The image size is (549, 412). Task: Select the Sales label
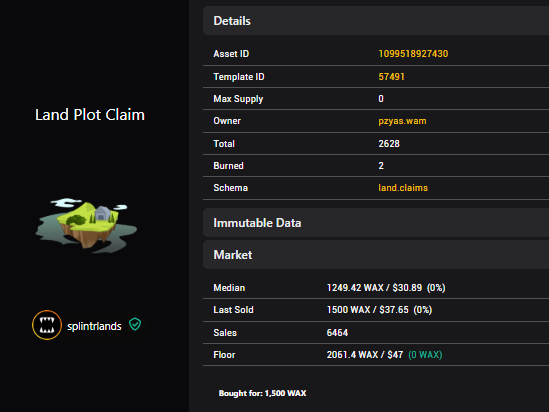click(x=225, y=333)
